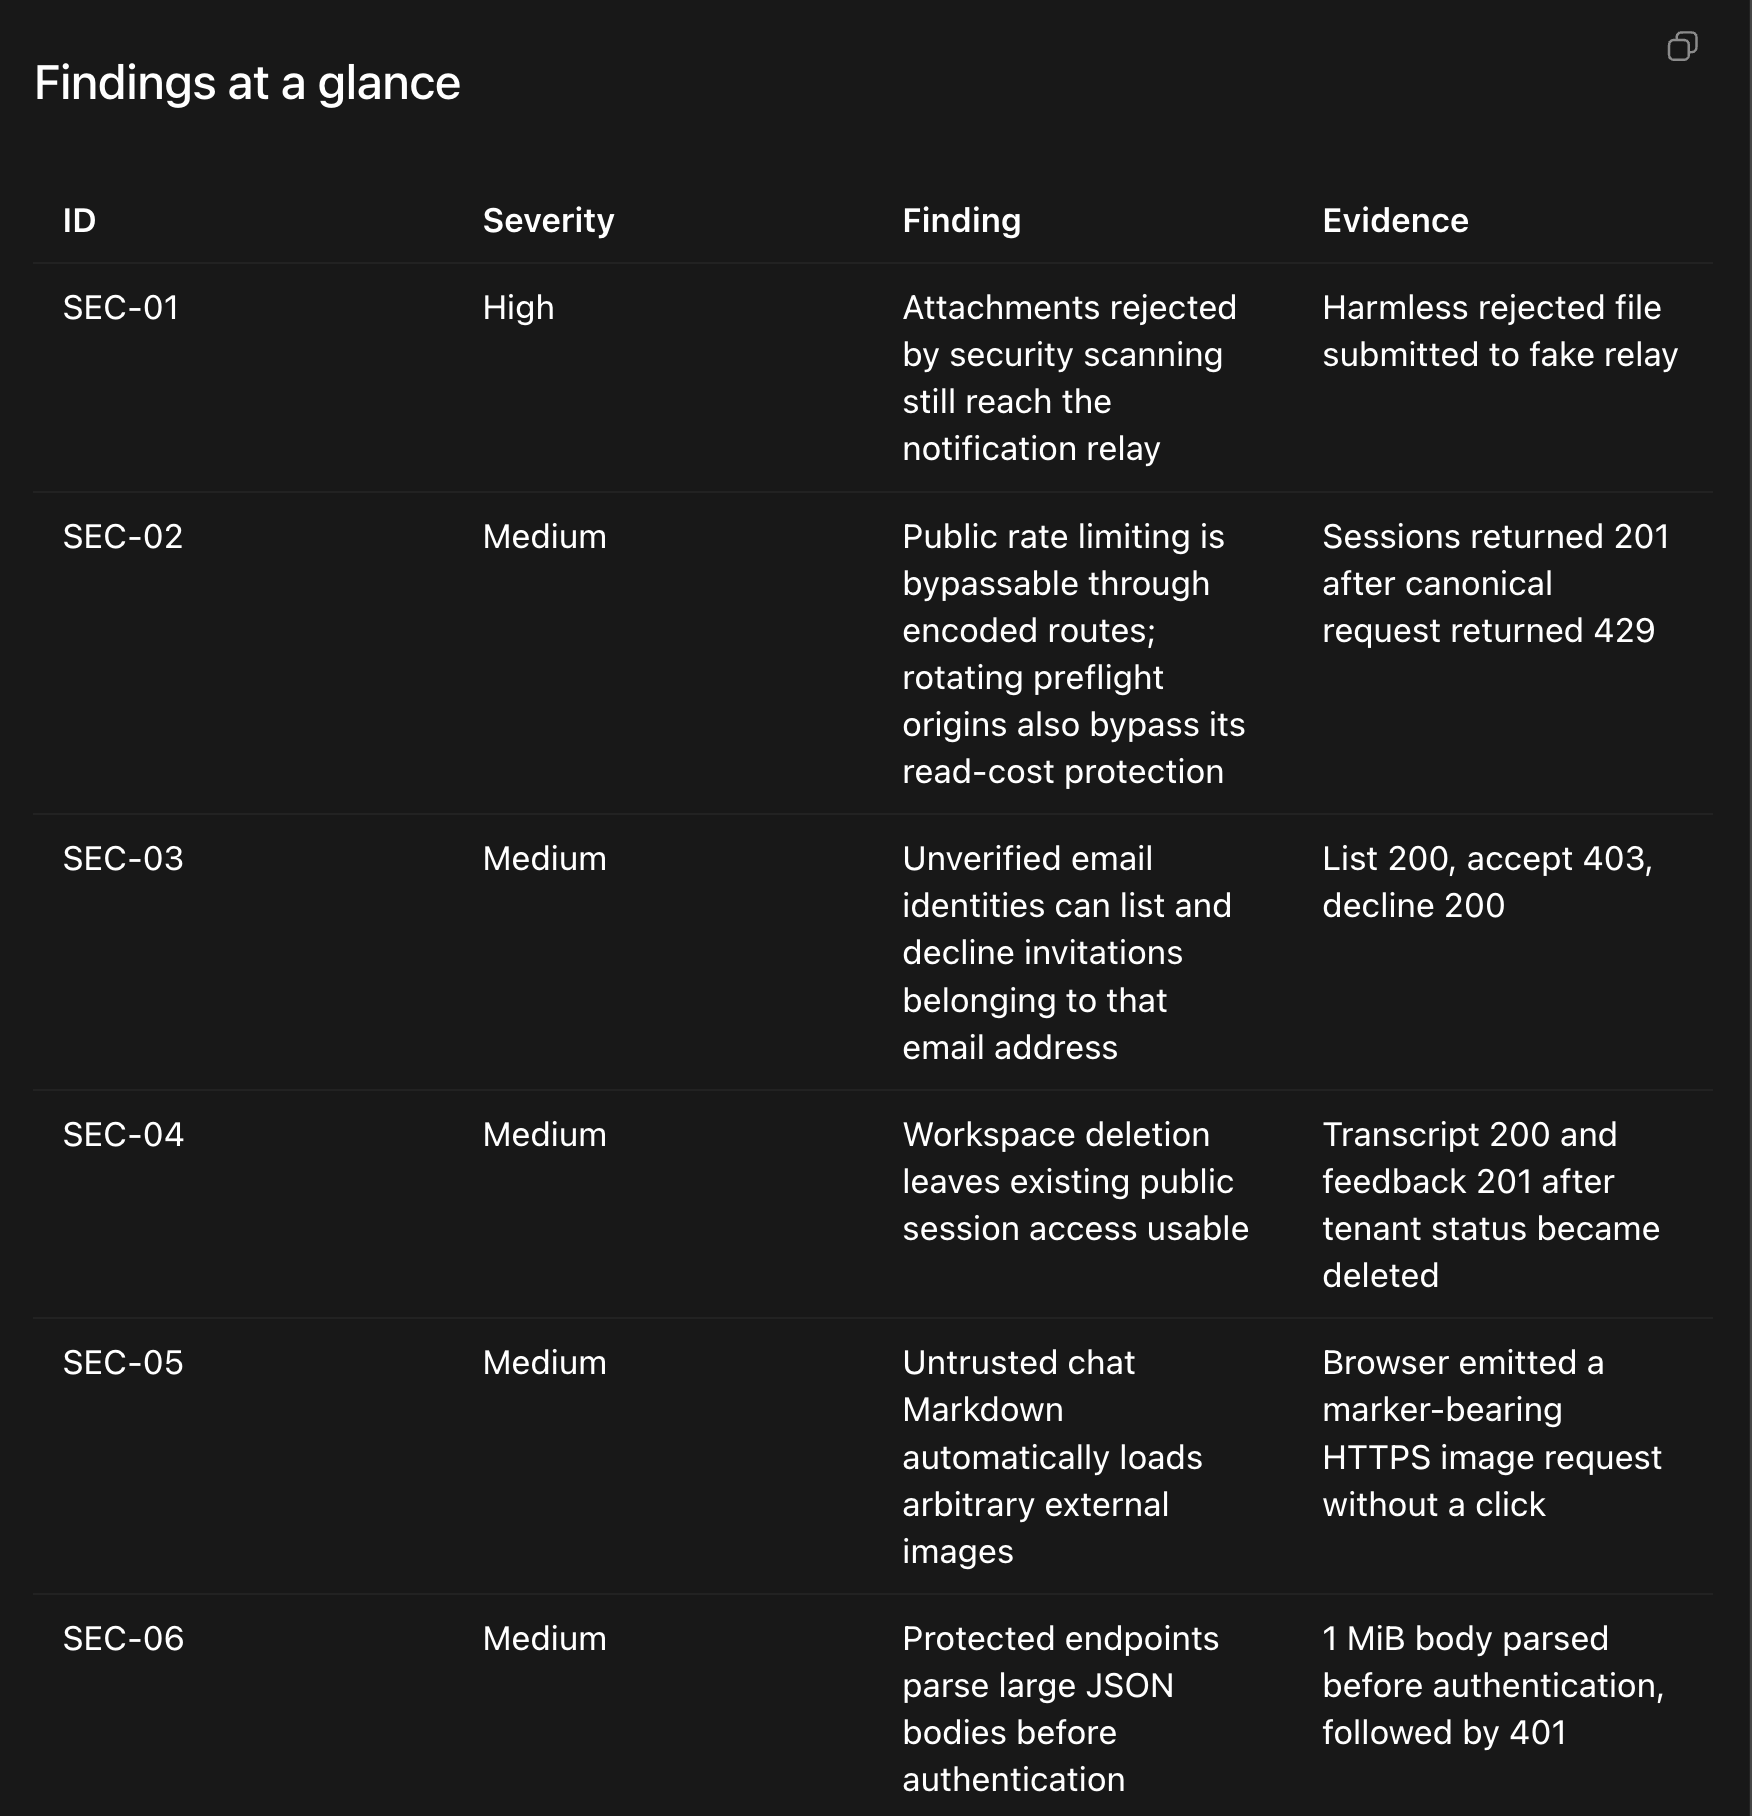Click the Evidence column header
This screenshot has height=1816, width=1752.
pyautogui.click(x=1395, y=220)
